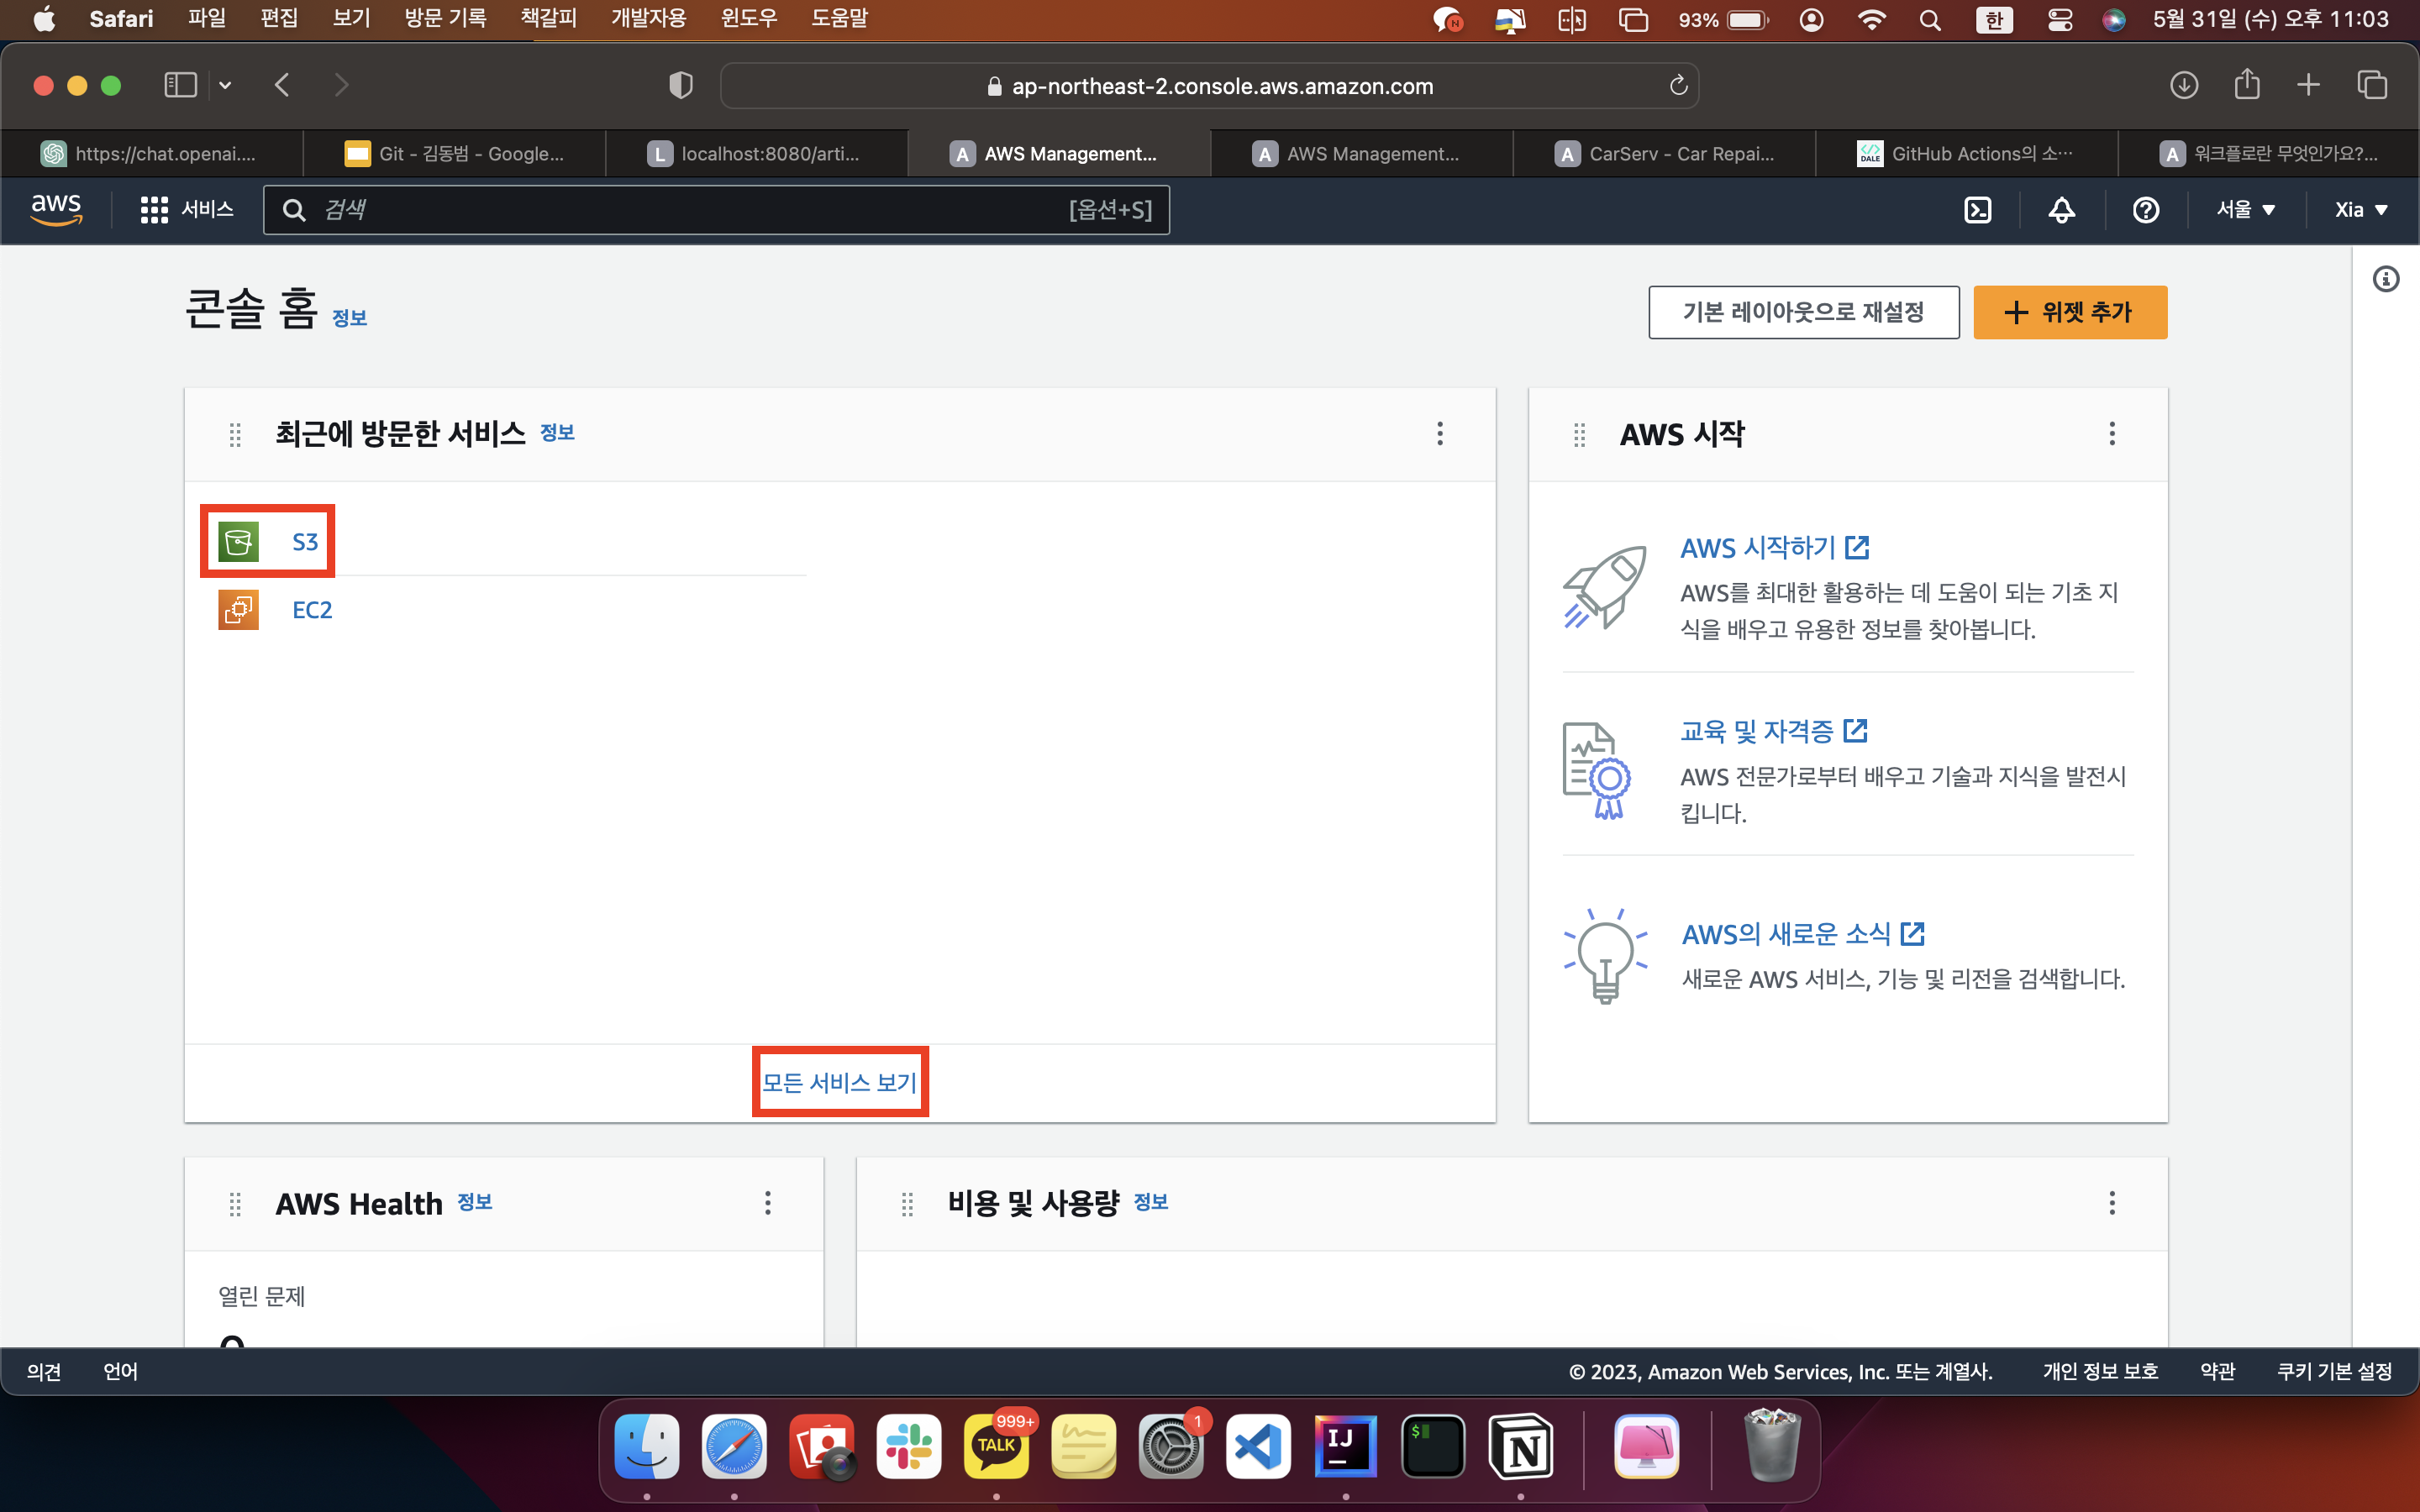Focus the AWS 검색 search field
Screen dimensions: 2420x1512
pos(700,210)
